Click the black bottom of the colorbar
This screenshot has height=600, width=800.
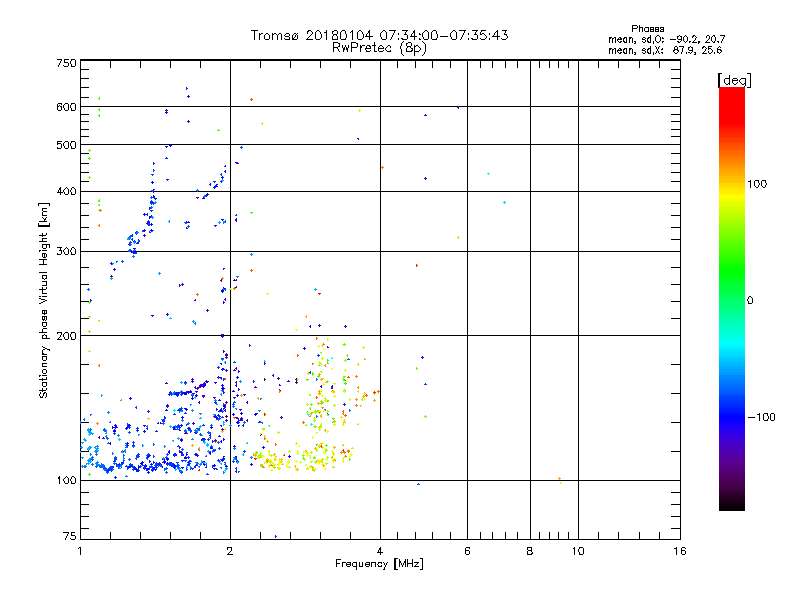pyautogui.click(x=732, y=503)
